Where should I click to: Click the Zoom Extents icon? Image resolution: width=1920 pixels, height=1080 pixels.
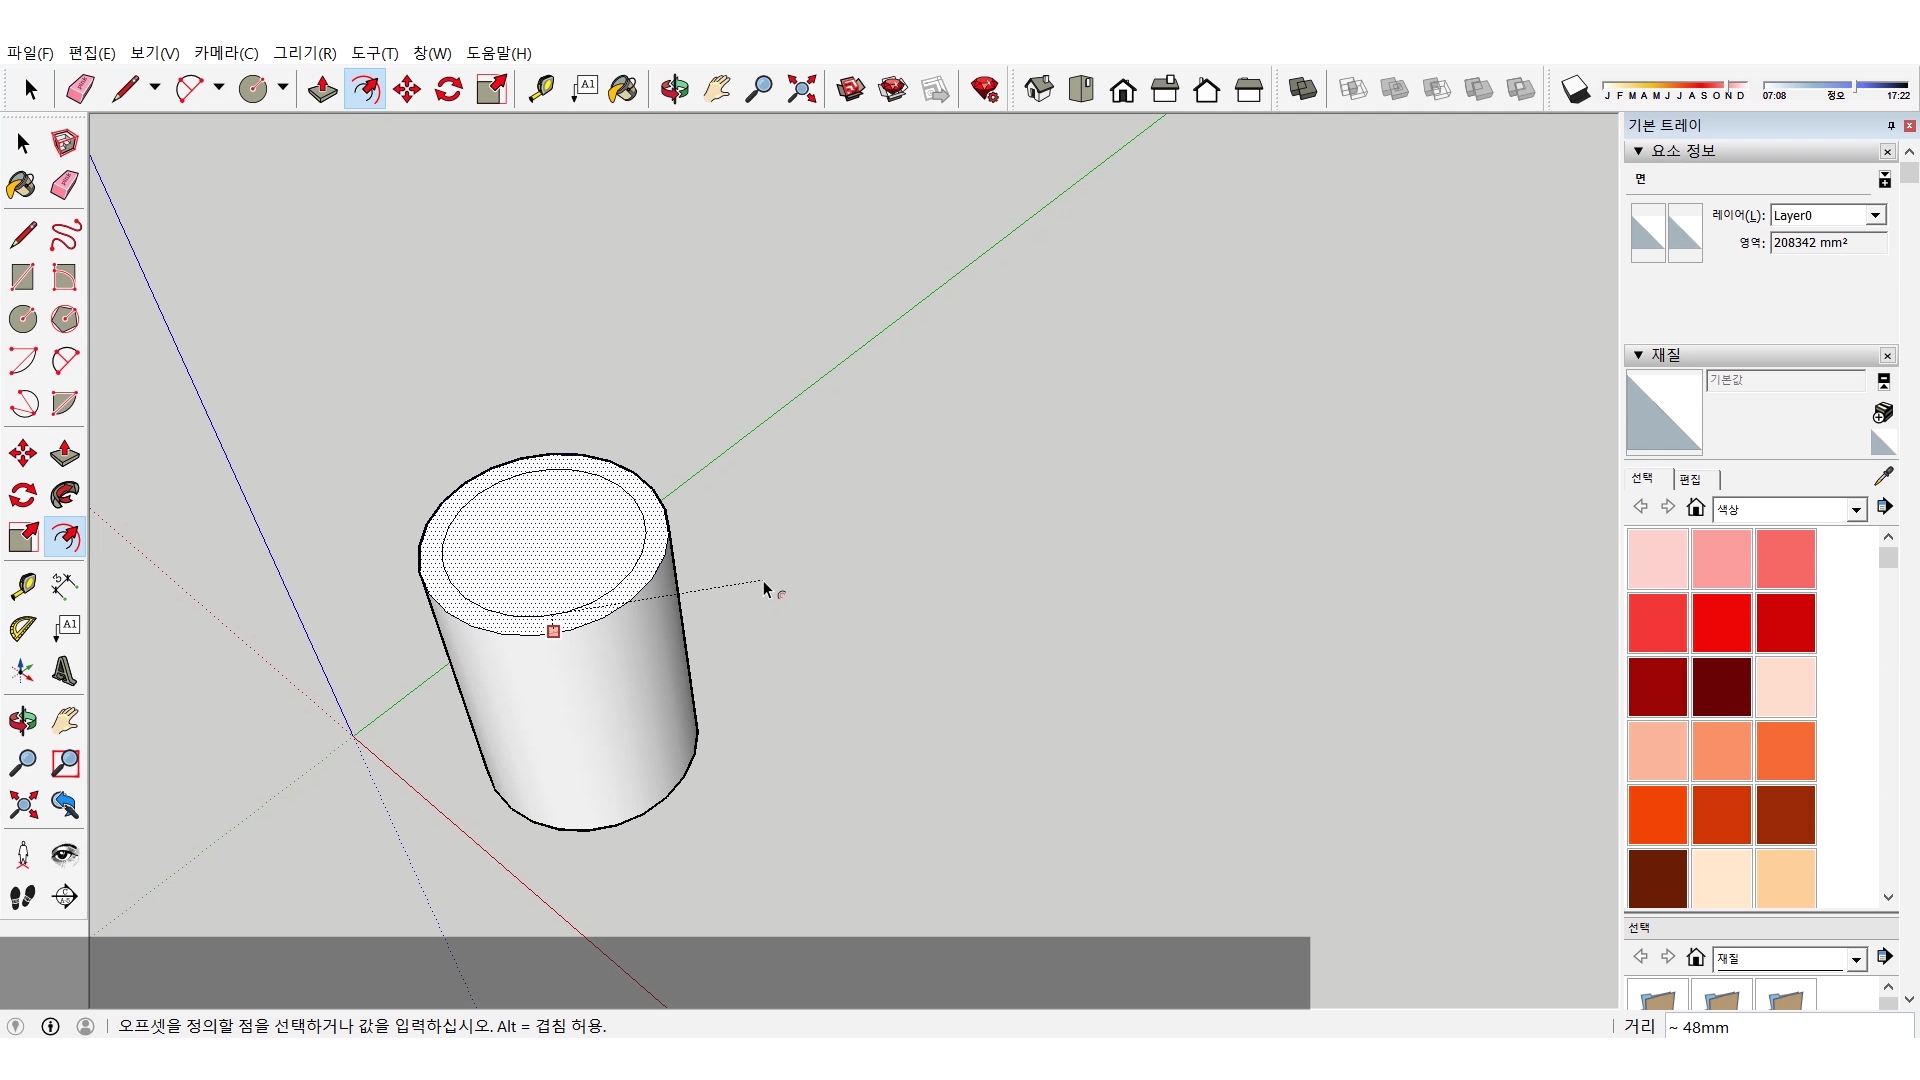tap(801, 90)
